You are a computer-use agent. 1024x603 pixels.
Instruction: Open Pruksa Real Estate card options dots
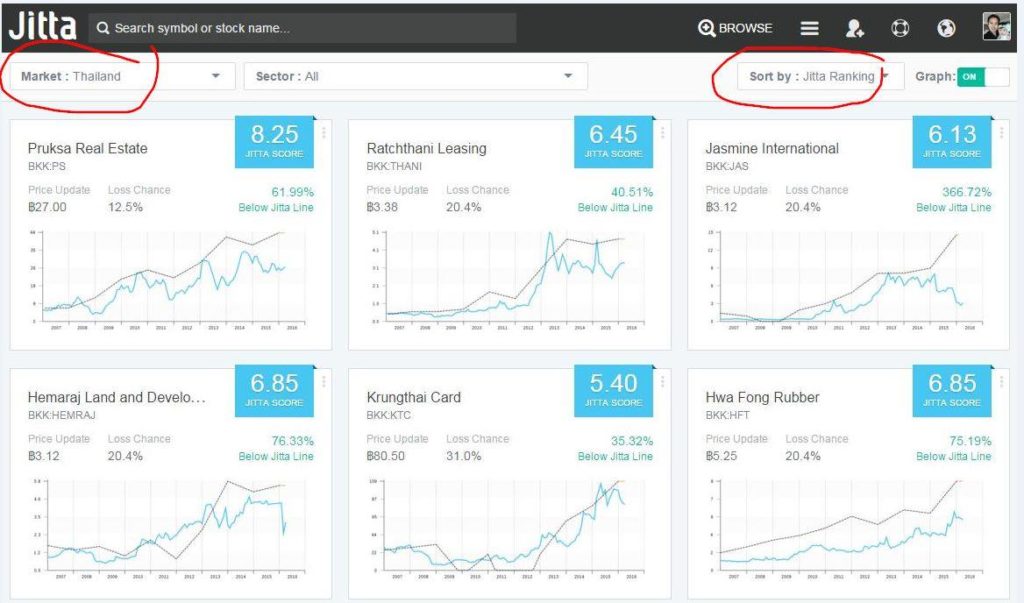(x=324, y=133)
